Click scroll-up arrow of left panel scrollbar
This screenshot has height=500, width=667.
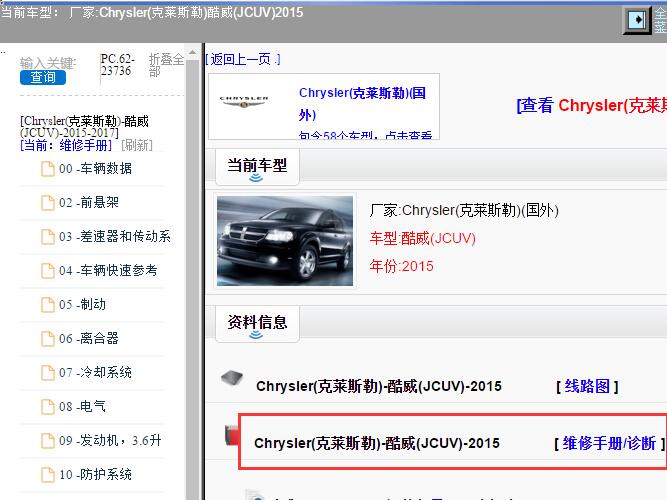tap(192, 53)
